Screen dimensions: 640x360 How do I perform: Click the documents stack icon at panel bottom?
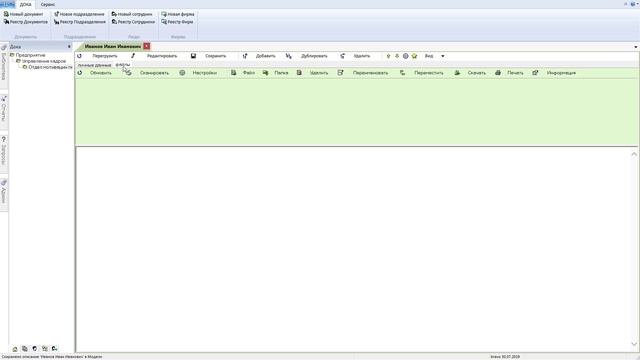[x=25, y=349]
